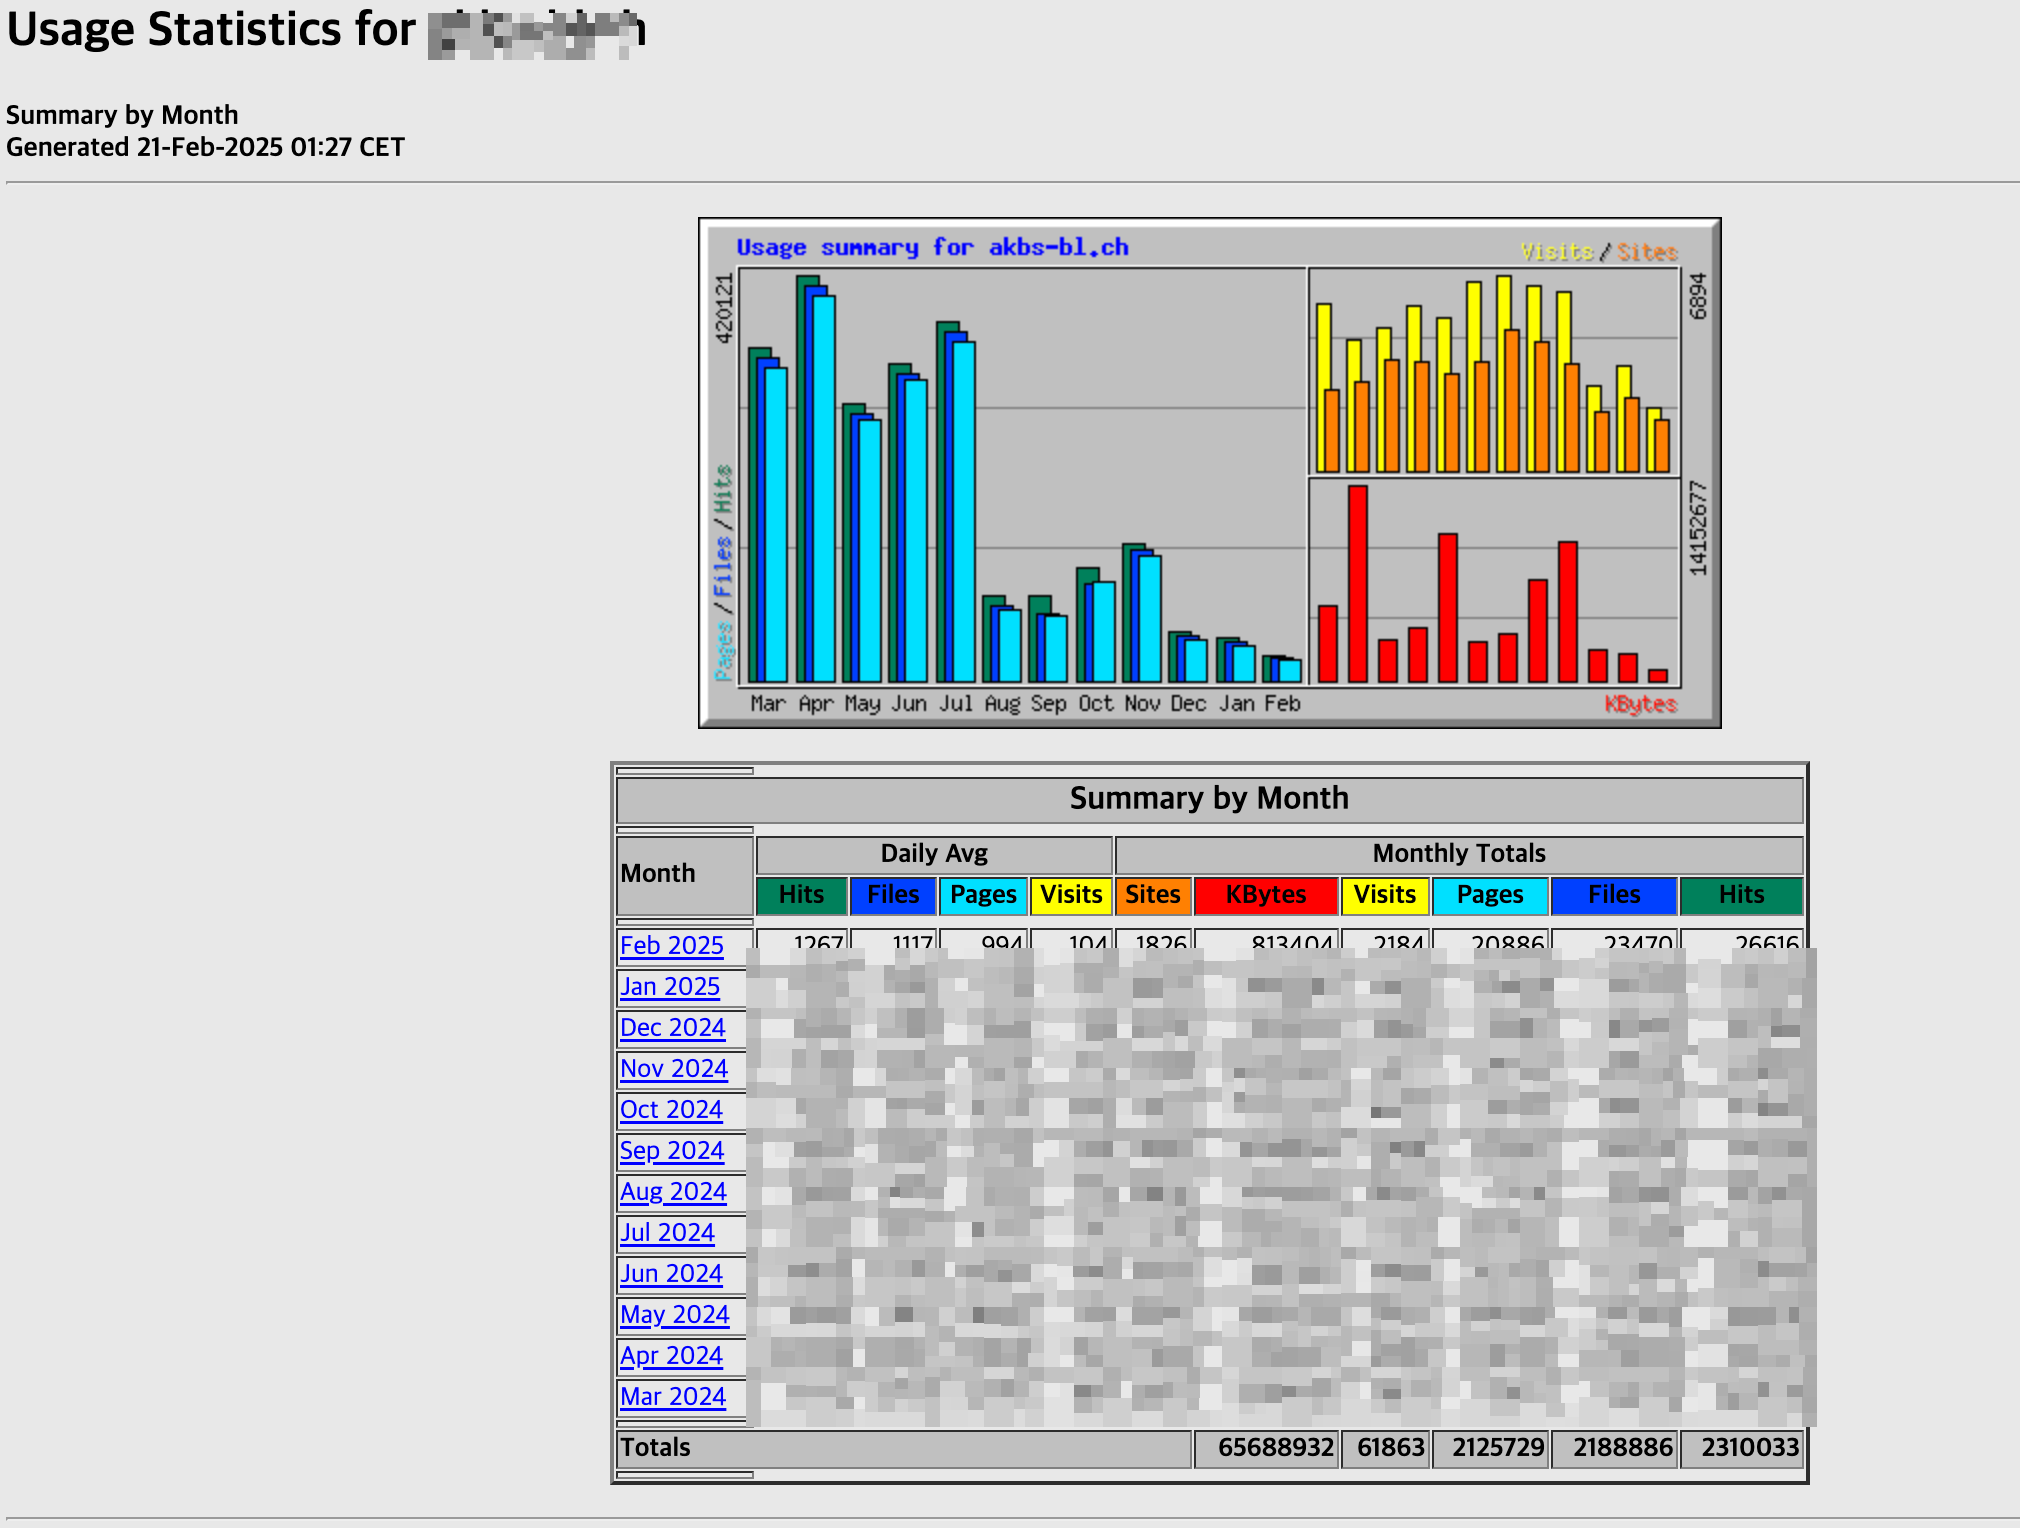Click the blue Files Monthly Totals header
This screenshot has width=2020, height=1528.
click(x=1613, y=895)
